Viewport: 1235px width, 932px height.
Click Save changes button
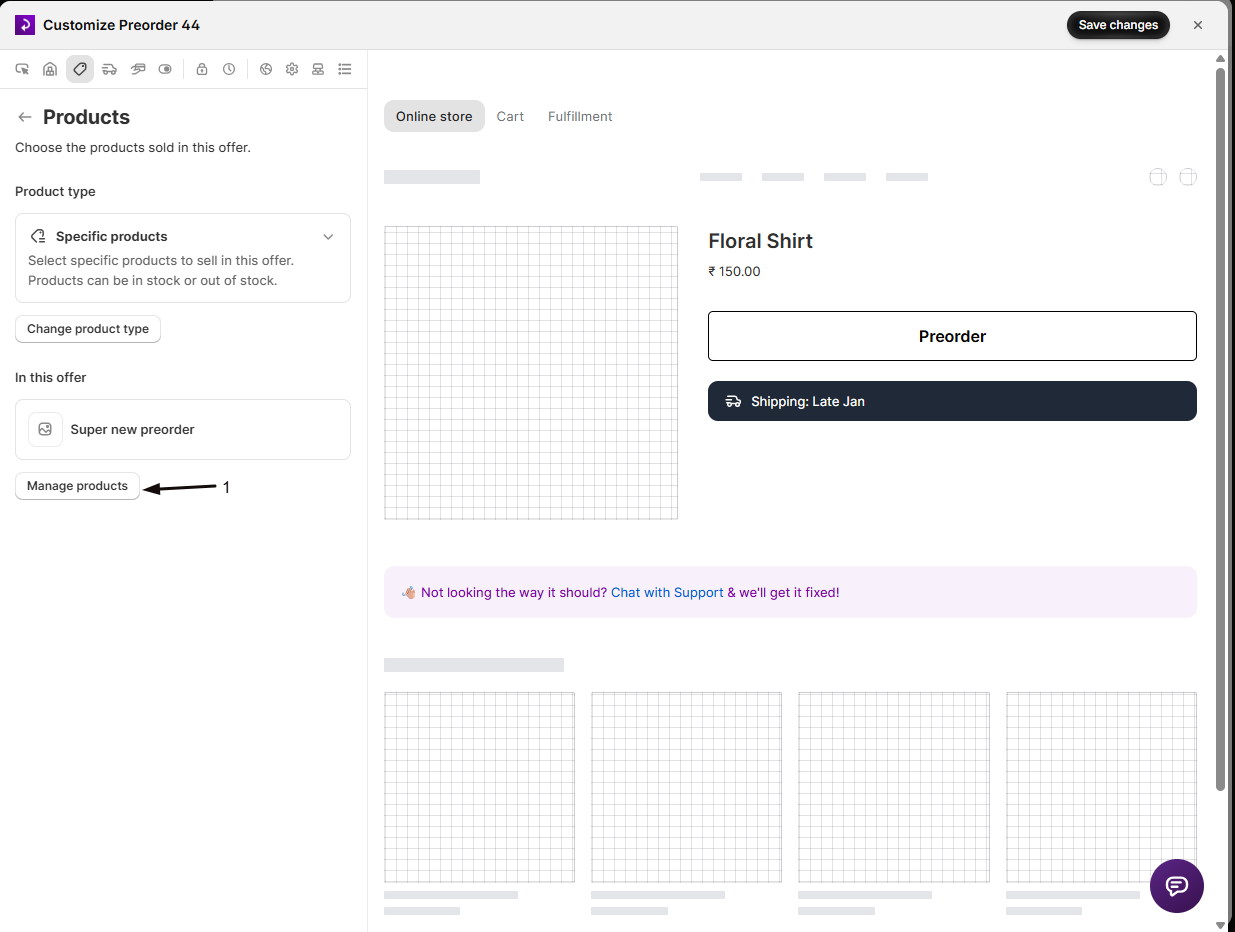(x=1118, y=25)
